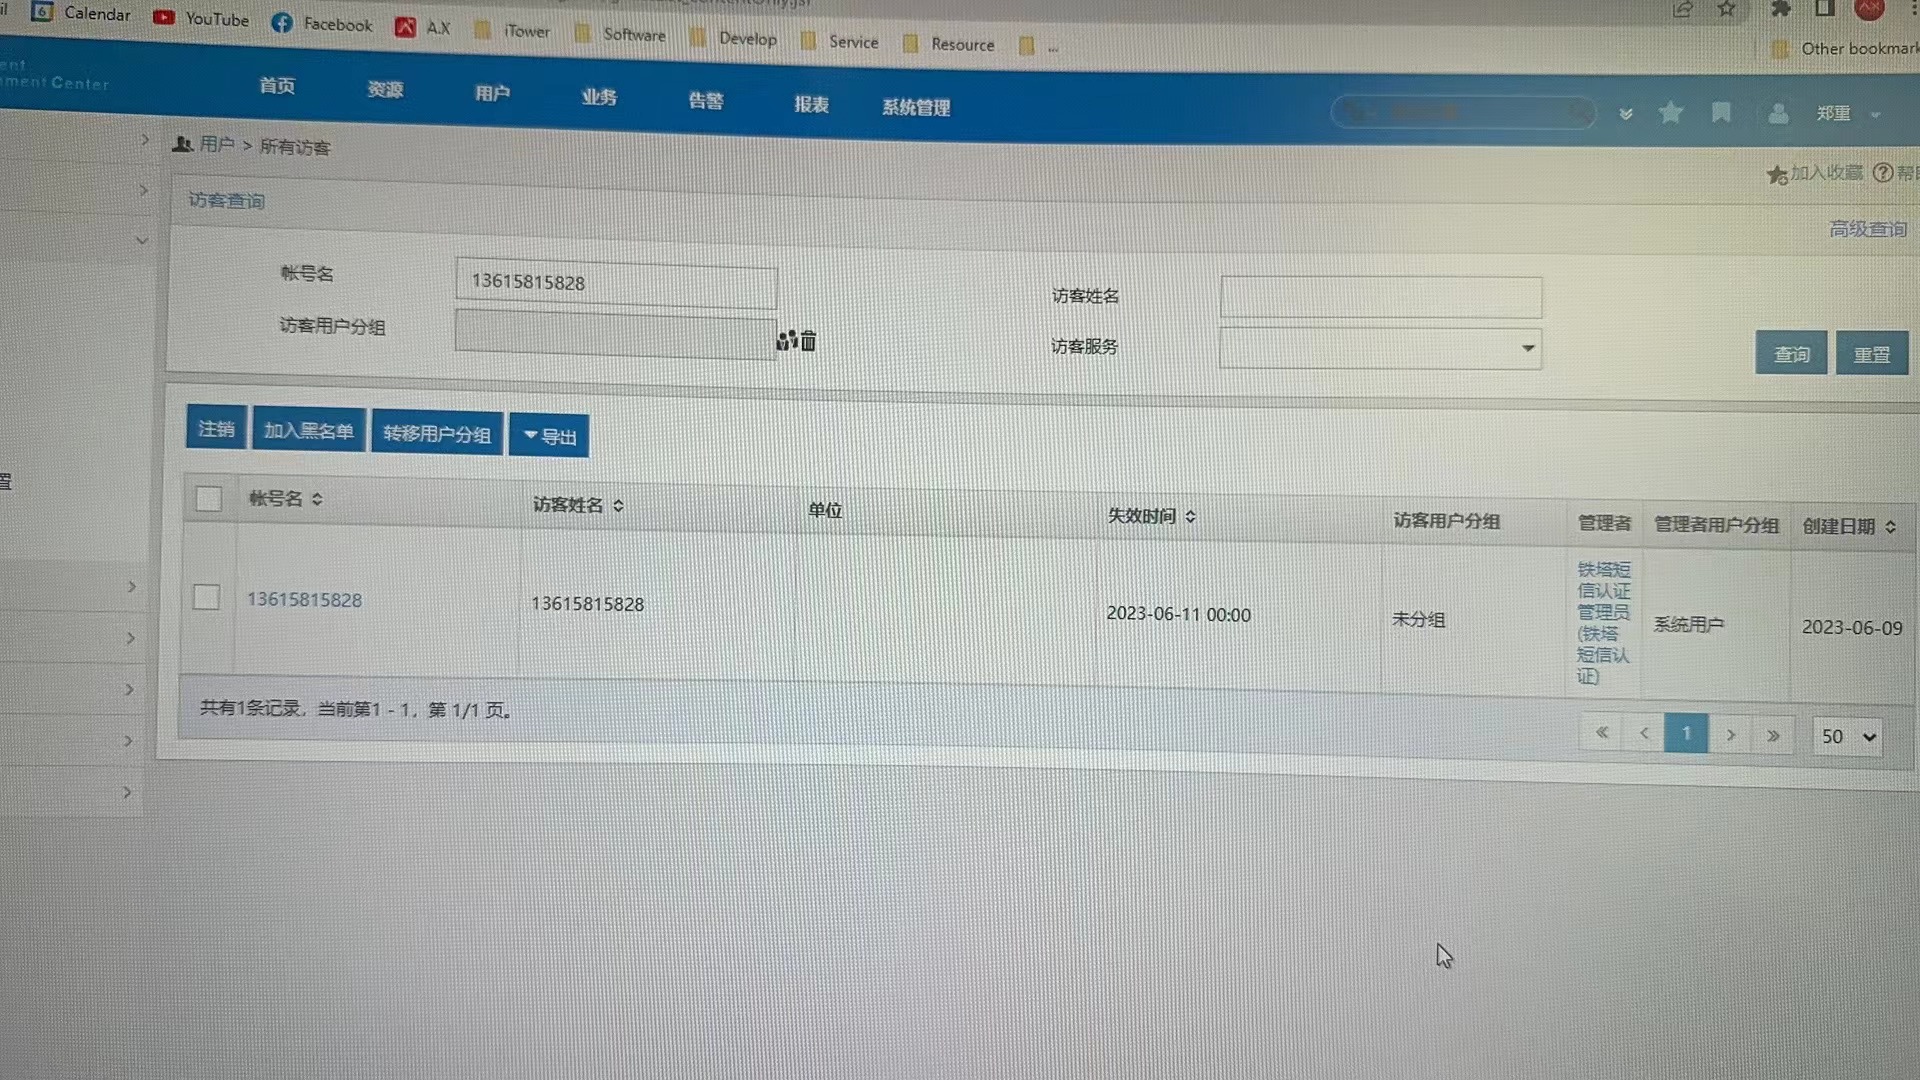The height and width of the screenshot is (1080, 1920).
Task: Expand the 导出 export dropdown button
Action: 549,436
